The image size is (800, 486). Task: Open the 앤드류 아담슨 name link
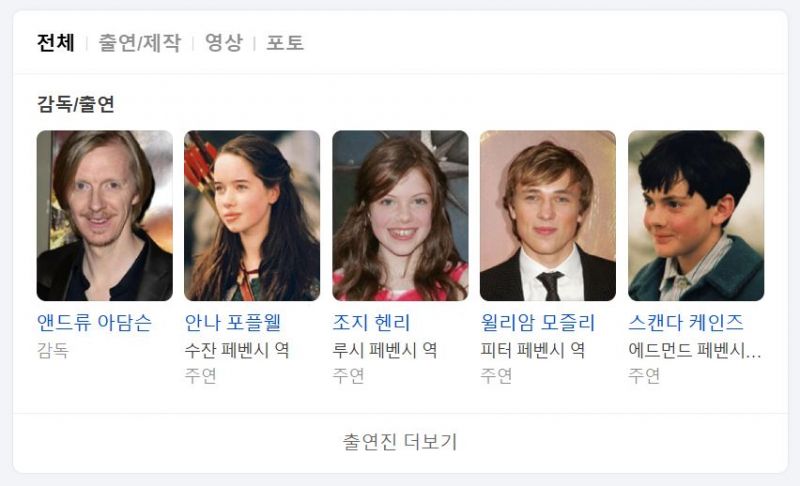(94, 322)
